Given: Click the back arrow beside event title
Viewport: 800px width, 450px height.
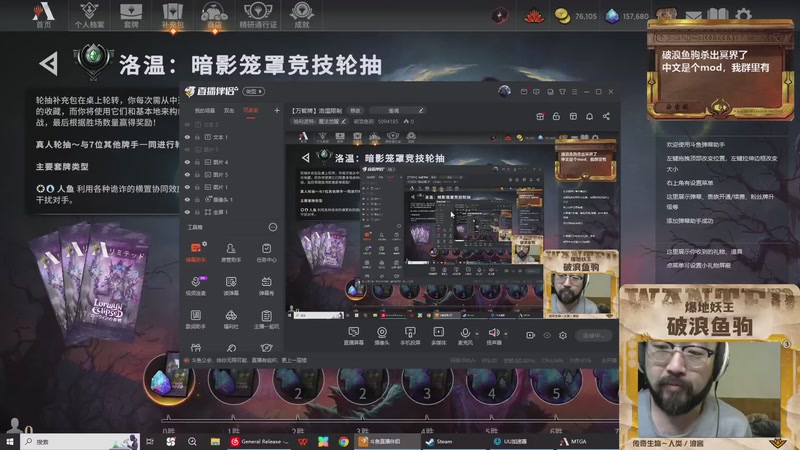Looking at the screenshot, I should tap(49, 64).
